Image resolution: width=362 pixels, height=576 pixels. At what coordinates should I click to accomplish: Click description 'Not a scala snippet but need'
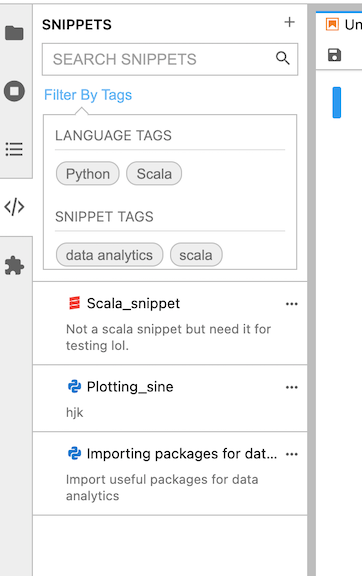coord(168,337)
